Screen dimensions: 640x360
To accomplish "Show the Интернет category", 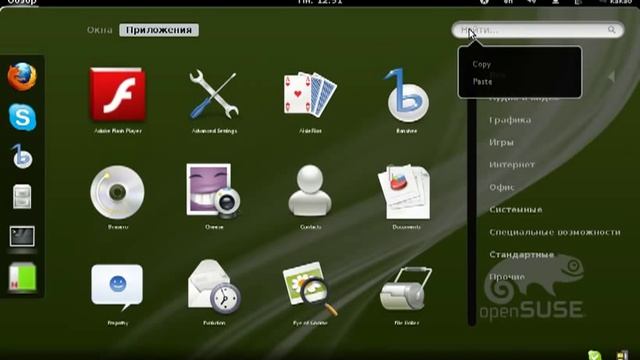I will (x=512, y=165).
